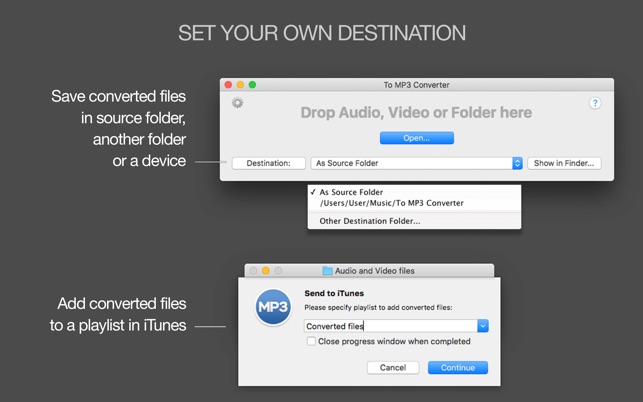
Task: Click the blue Open... button
Action: 417,138
